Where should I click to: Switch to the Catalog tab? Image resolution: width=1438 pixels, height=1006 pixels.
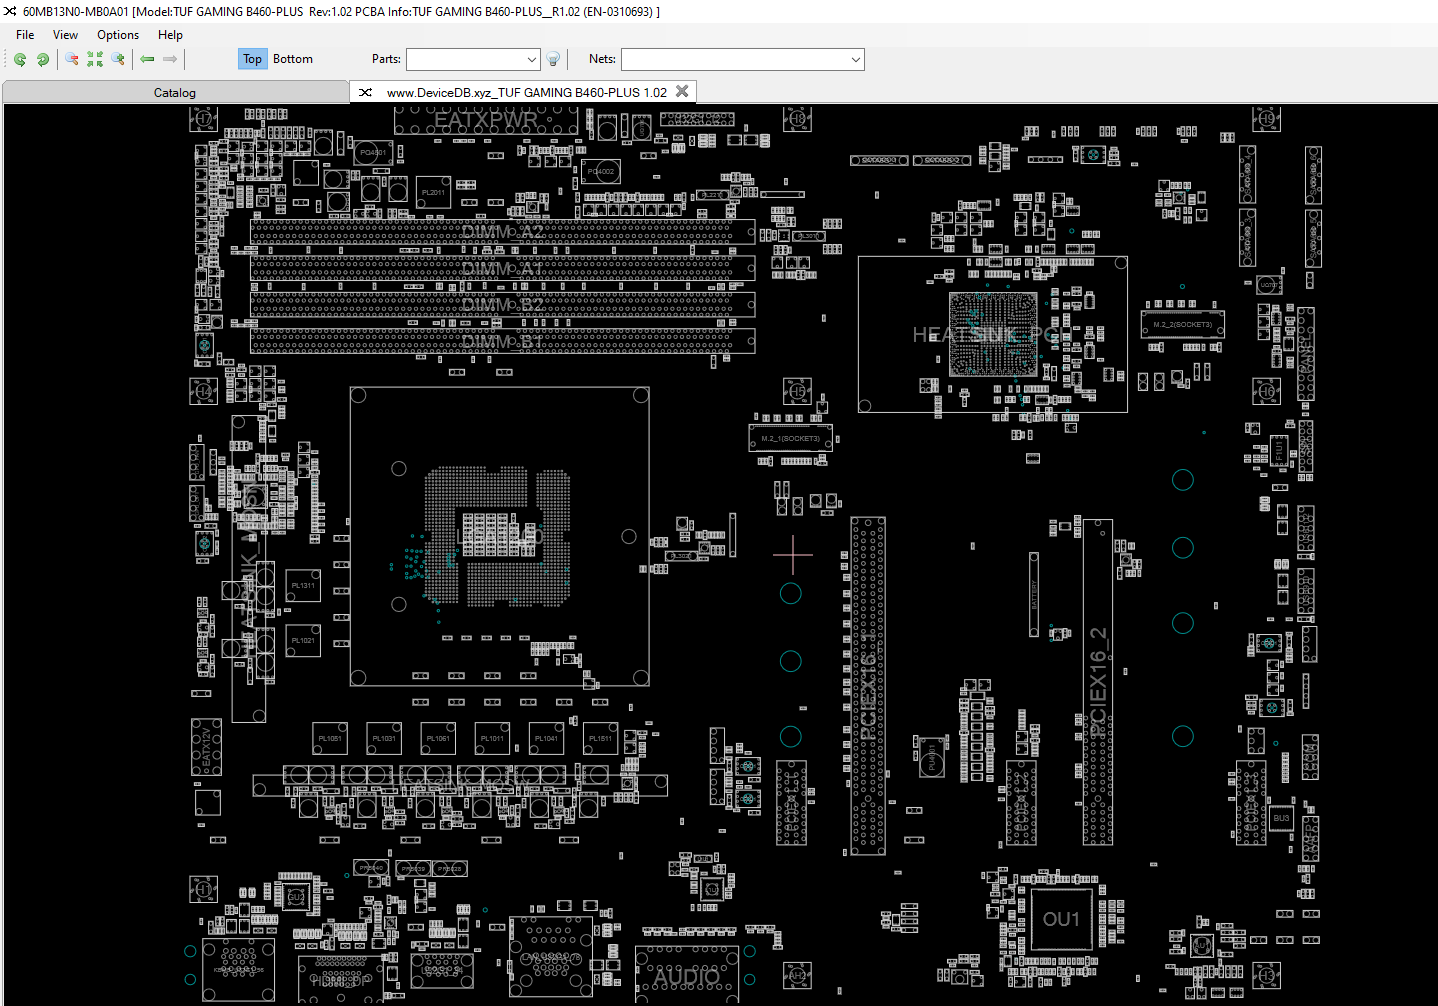[x=175, y=92]
